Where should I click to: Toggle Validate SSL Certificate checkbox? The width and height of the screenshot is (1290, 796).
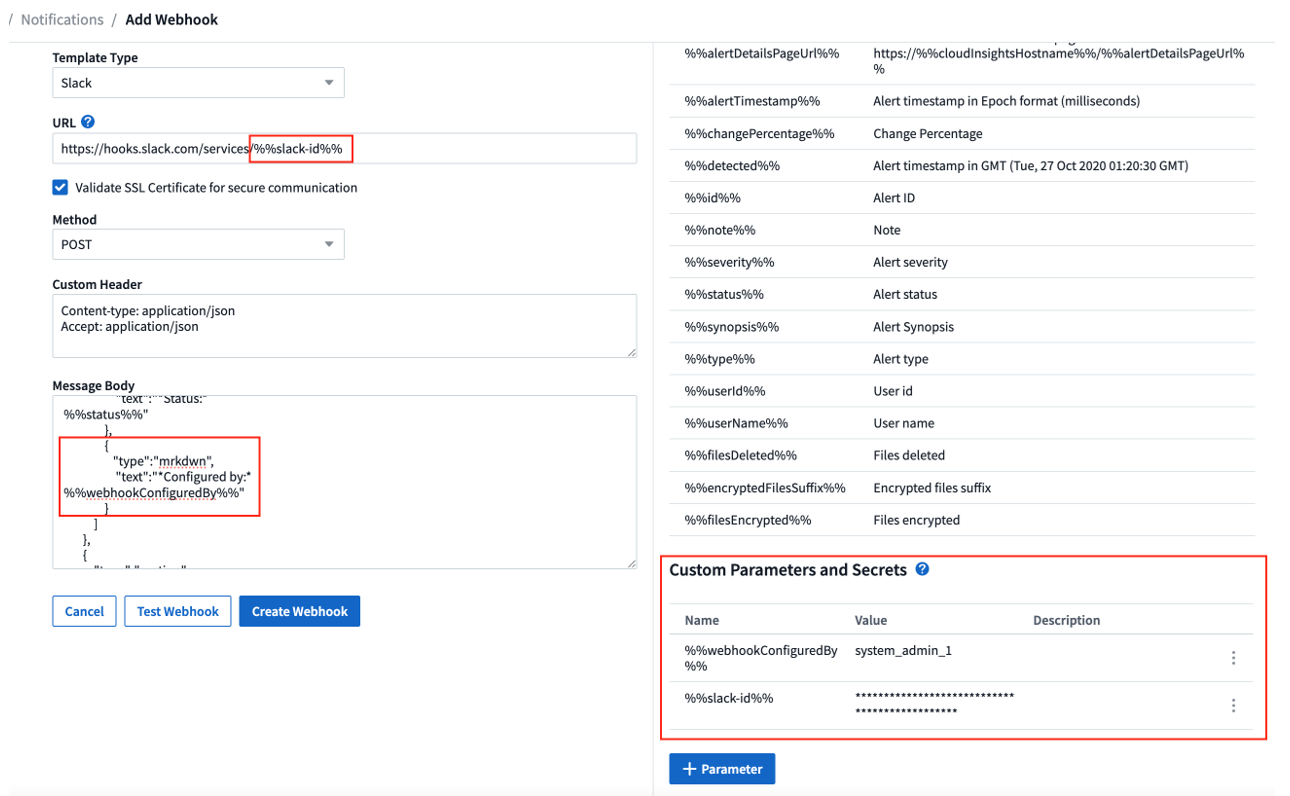pyautogui.click(x=61, y=187)
